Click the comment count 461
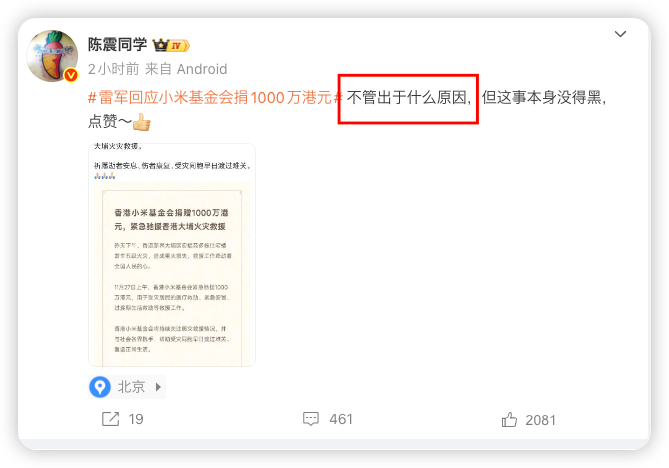The width and height of the screenshot is (669, 468). point(341,419)
